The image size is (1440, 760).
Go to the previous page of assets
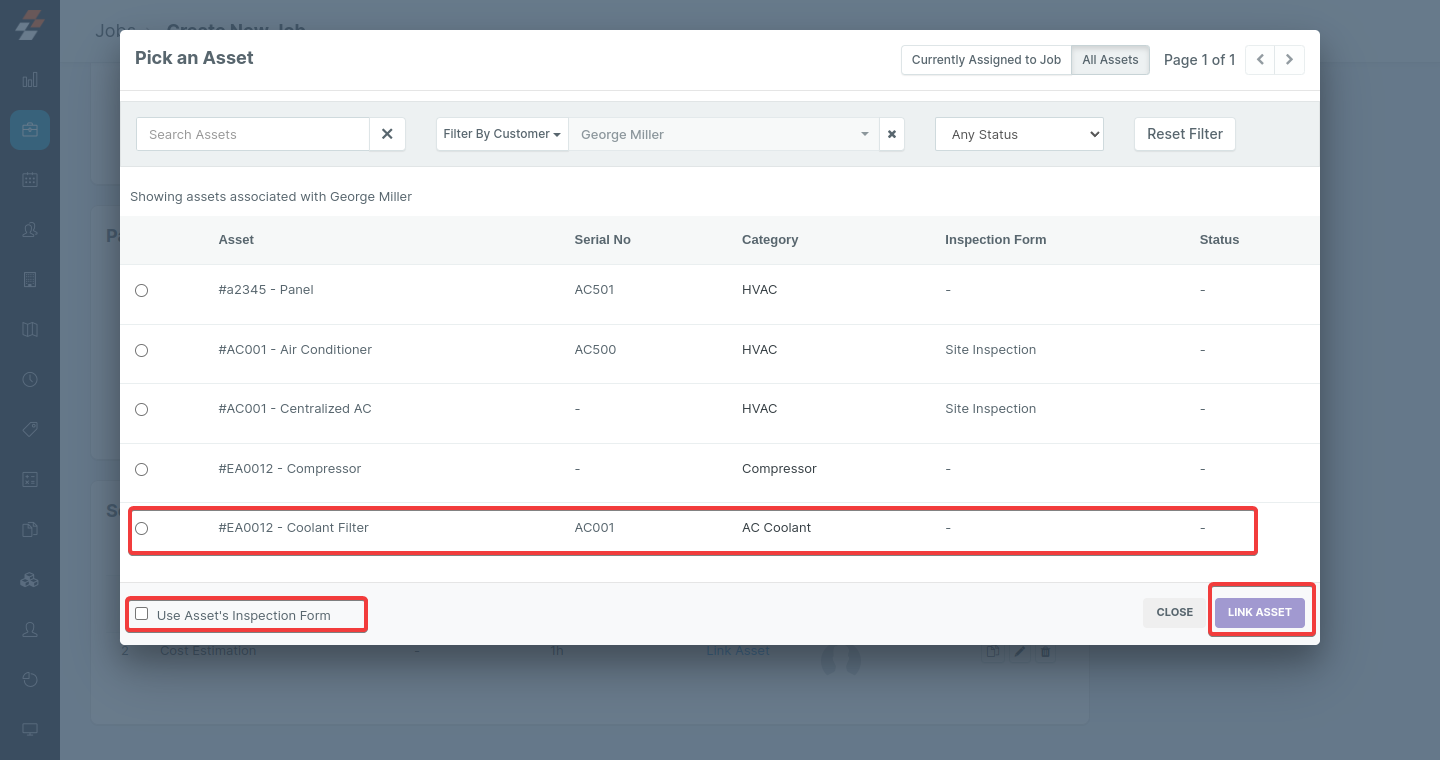click(1260, 60)
